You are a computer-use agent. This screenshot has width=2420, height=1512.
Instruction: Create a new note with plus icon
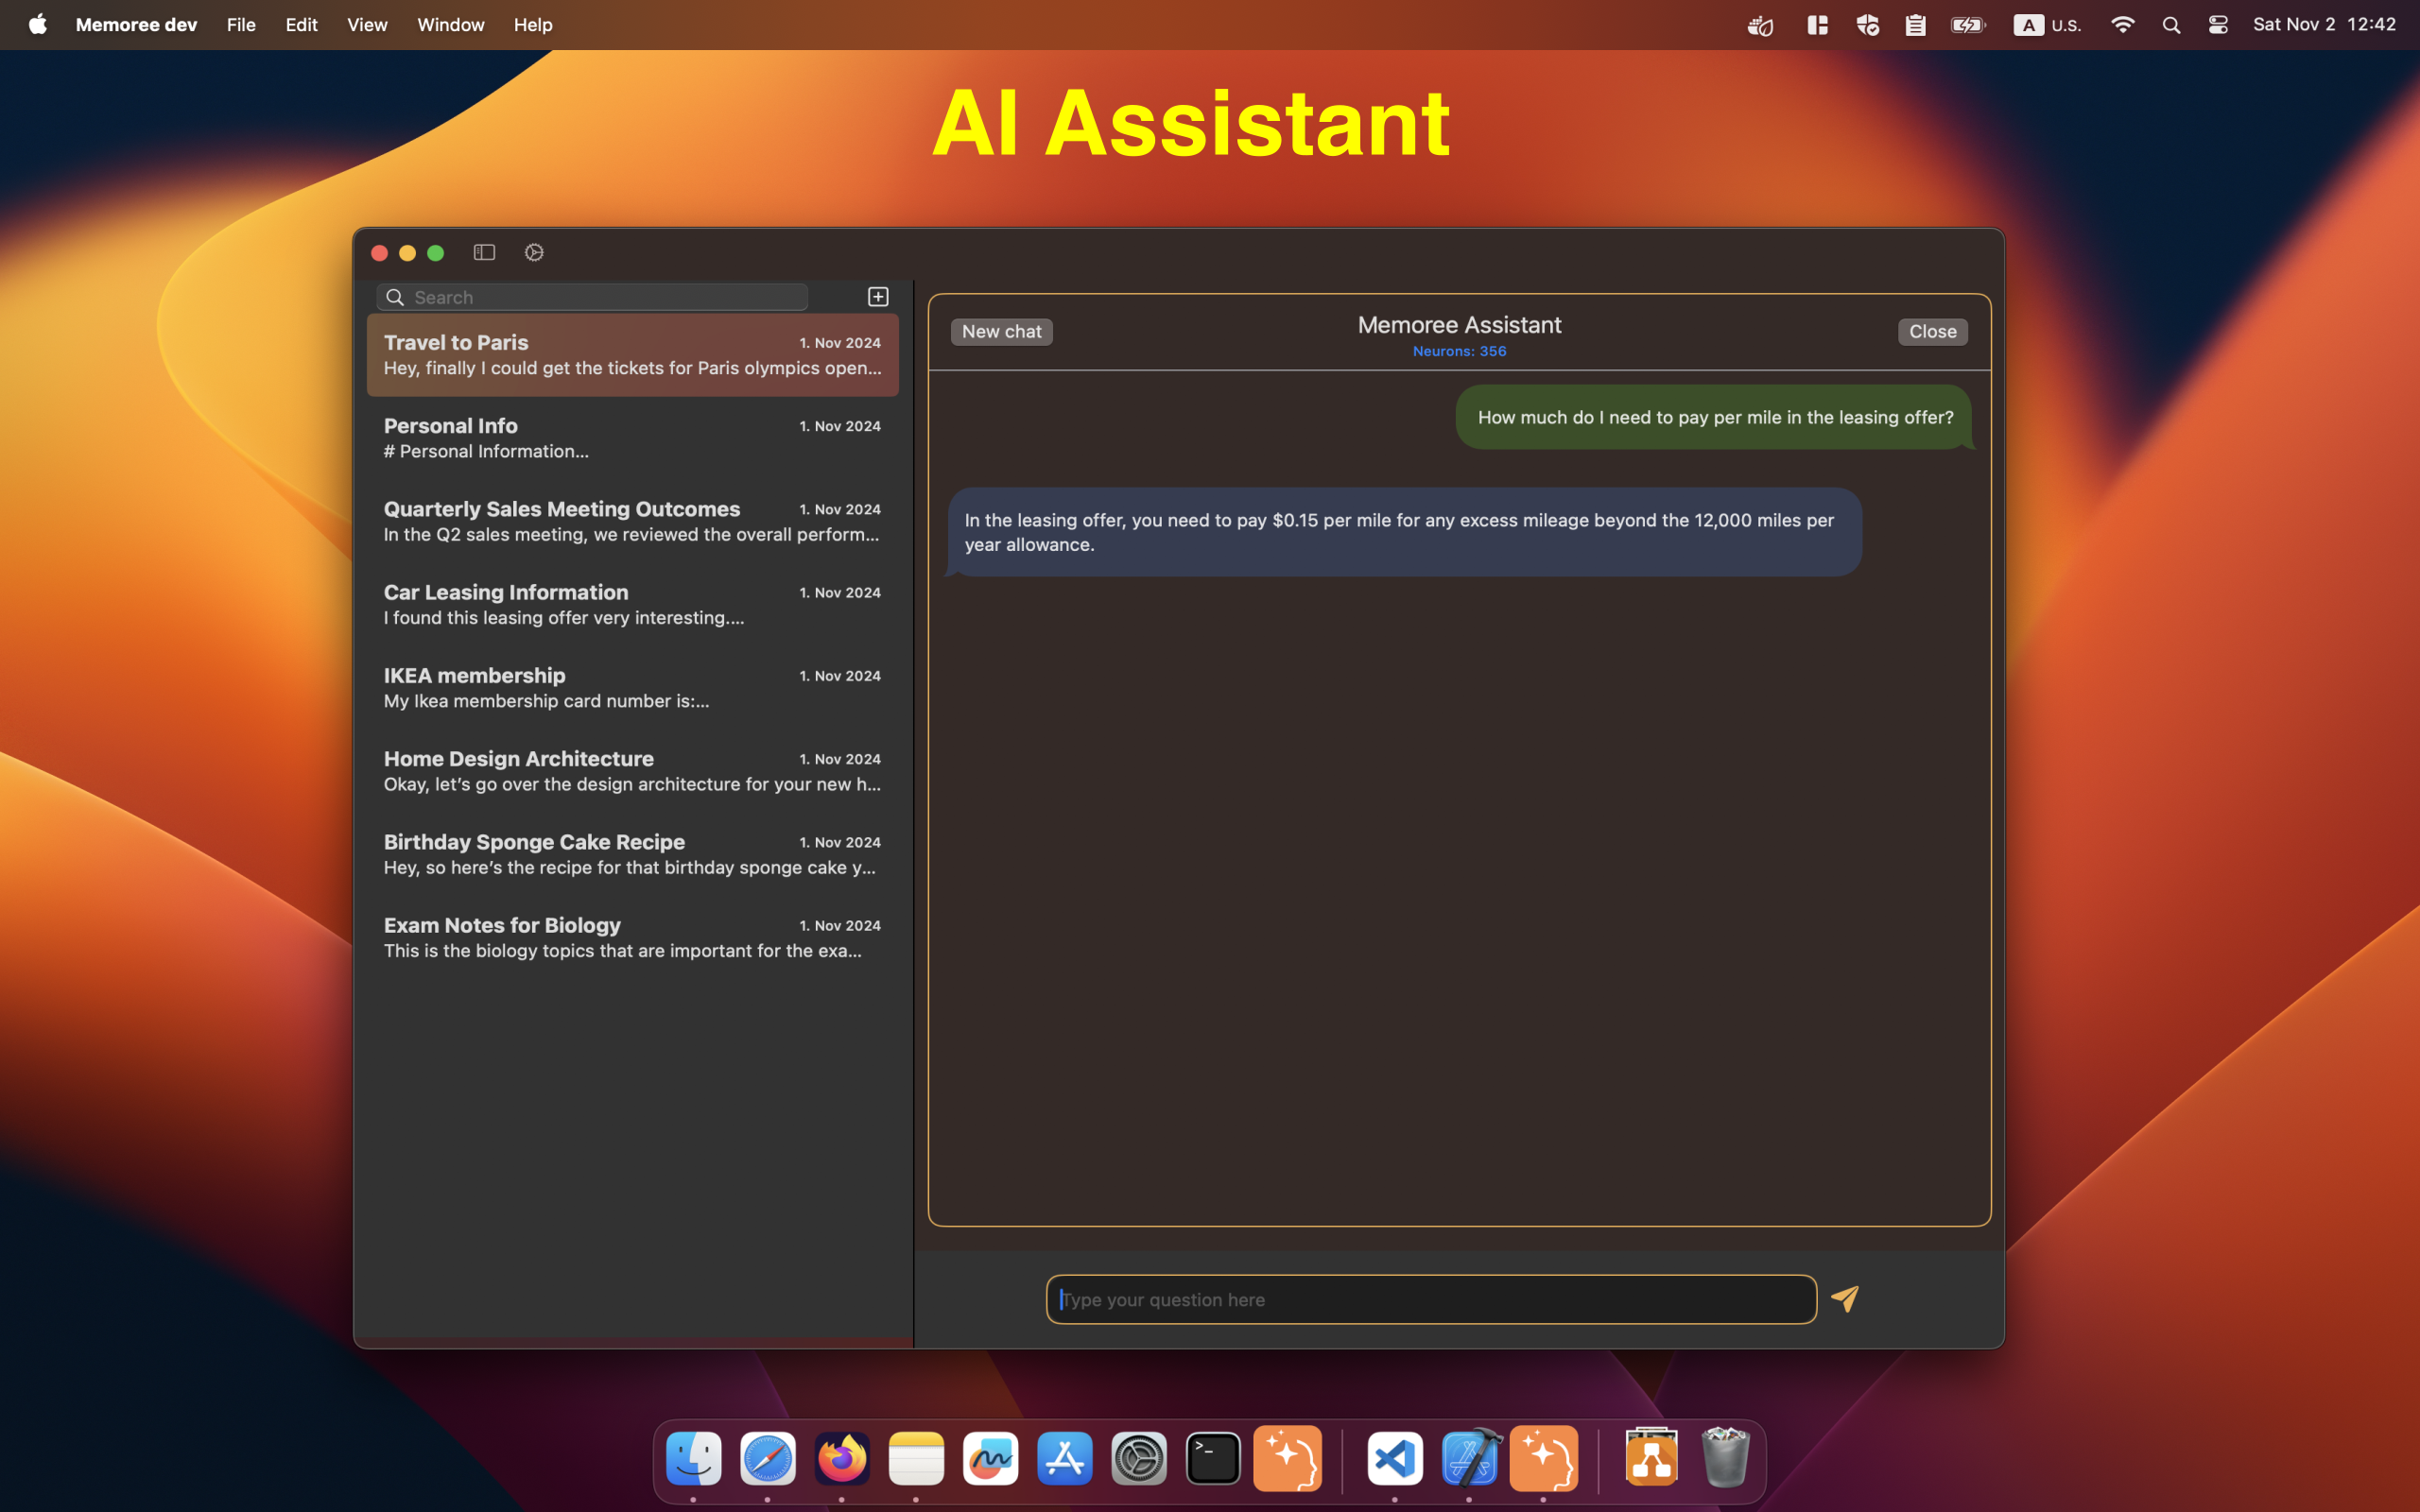pyautogui.click(x=878, y=296)
